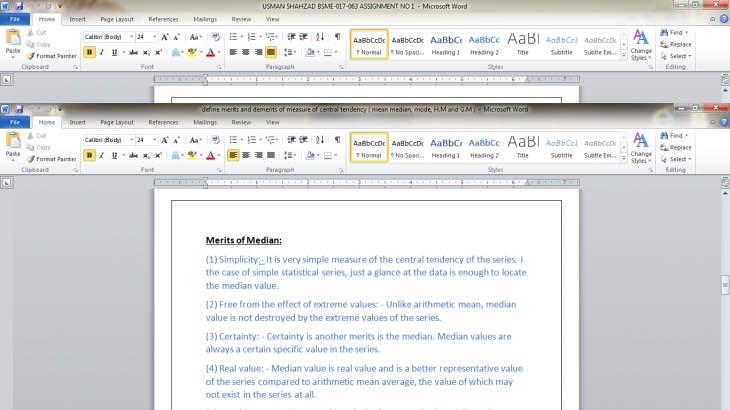Click the red Font Color button in the lower ribbon
The width and height of the screenshot is (730, 410).
(x=211, y=155)
